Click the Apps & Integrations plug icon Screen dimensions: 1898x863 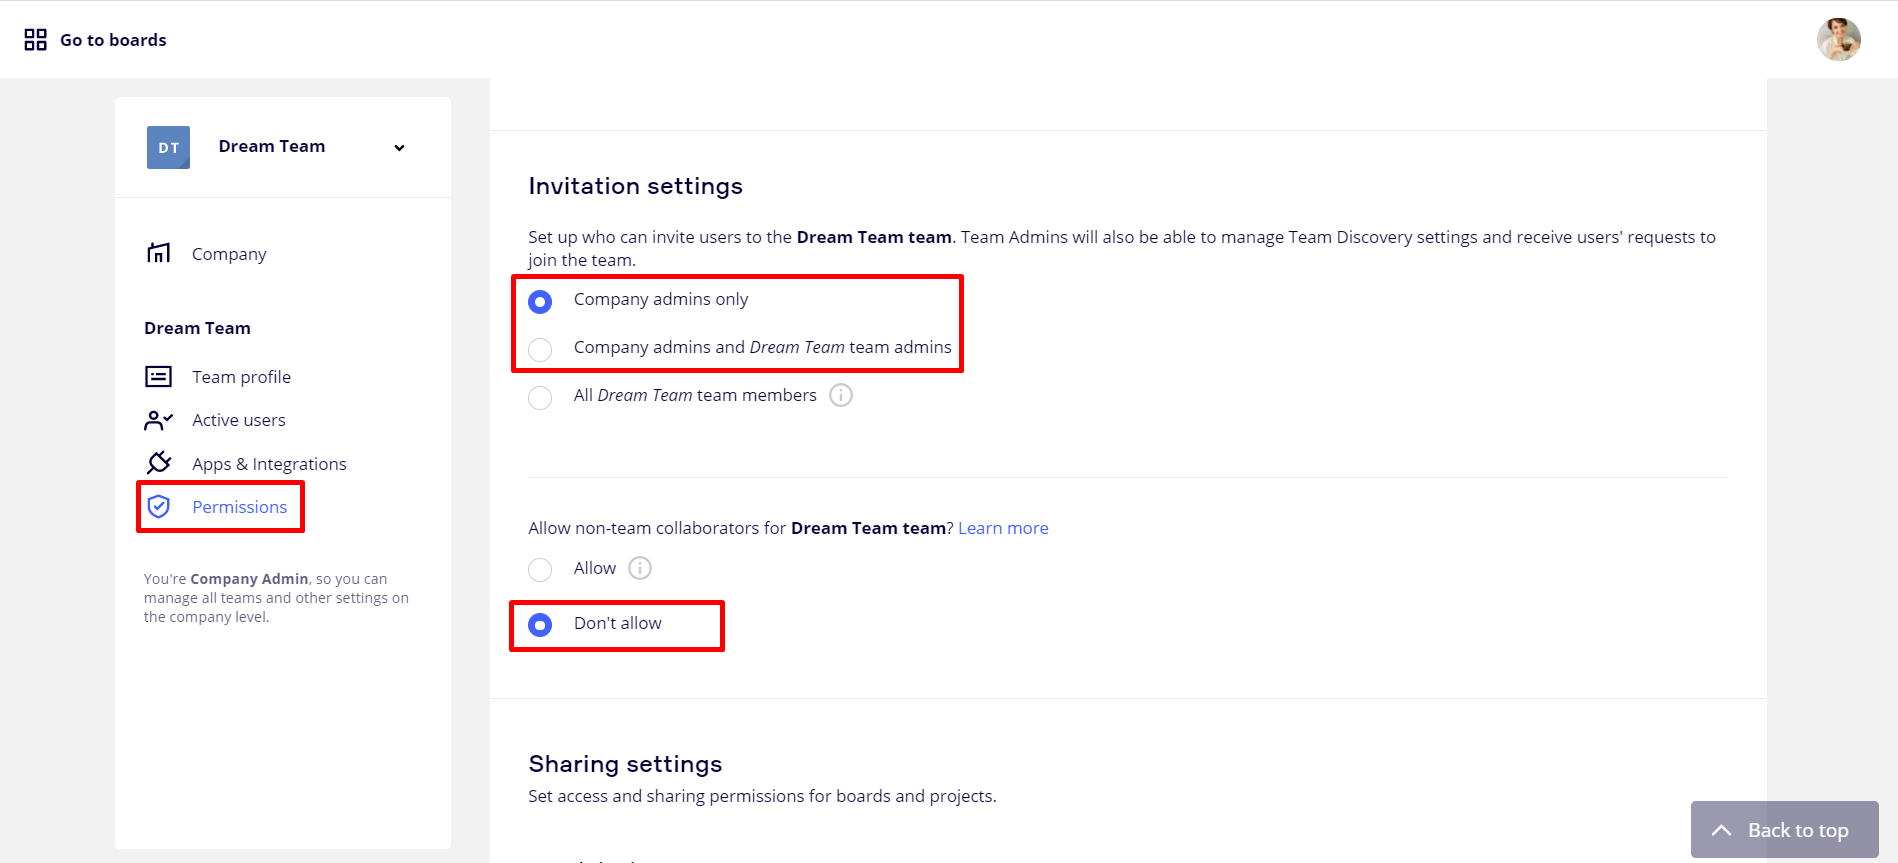point(159,463)
